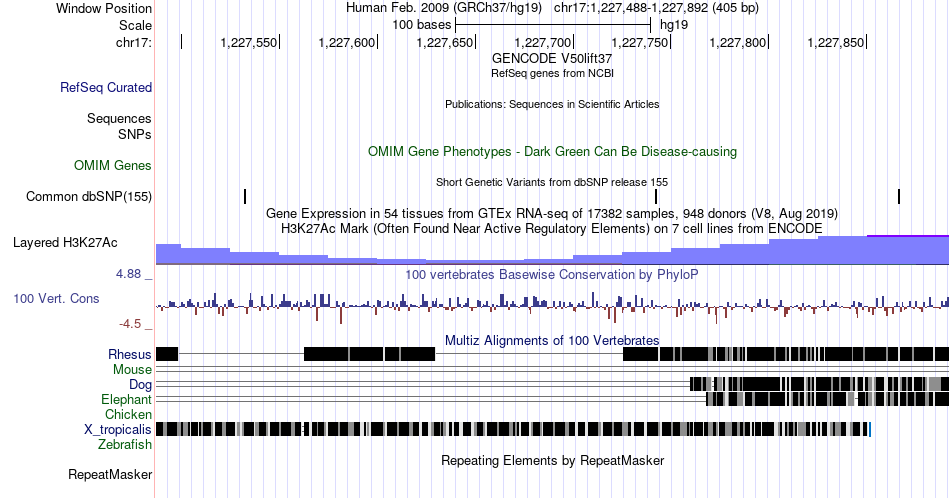Click the Scale label

(x=135, y=25)
